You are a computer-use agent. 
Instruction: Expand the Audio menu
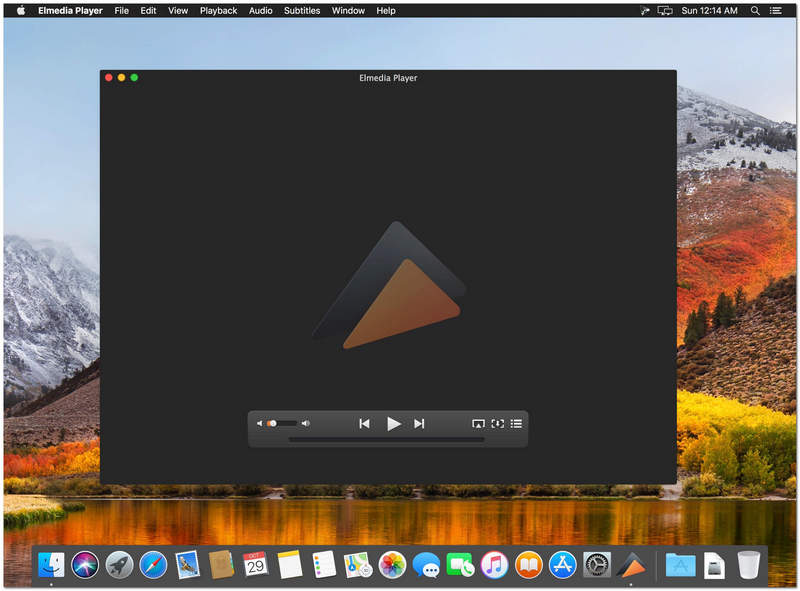tap(260, 11)
